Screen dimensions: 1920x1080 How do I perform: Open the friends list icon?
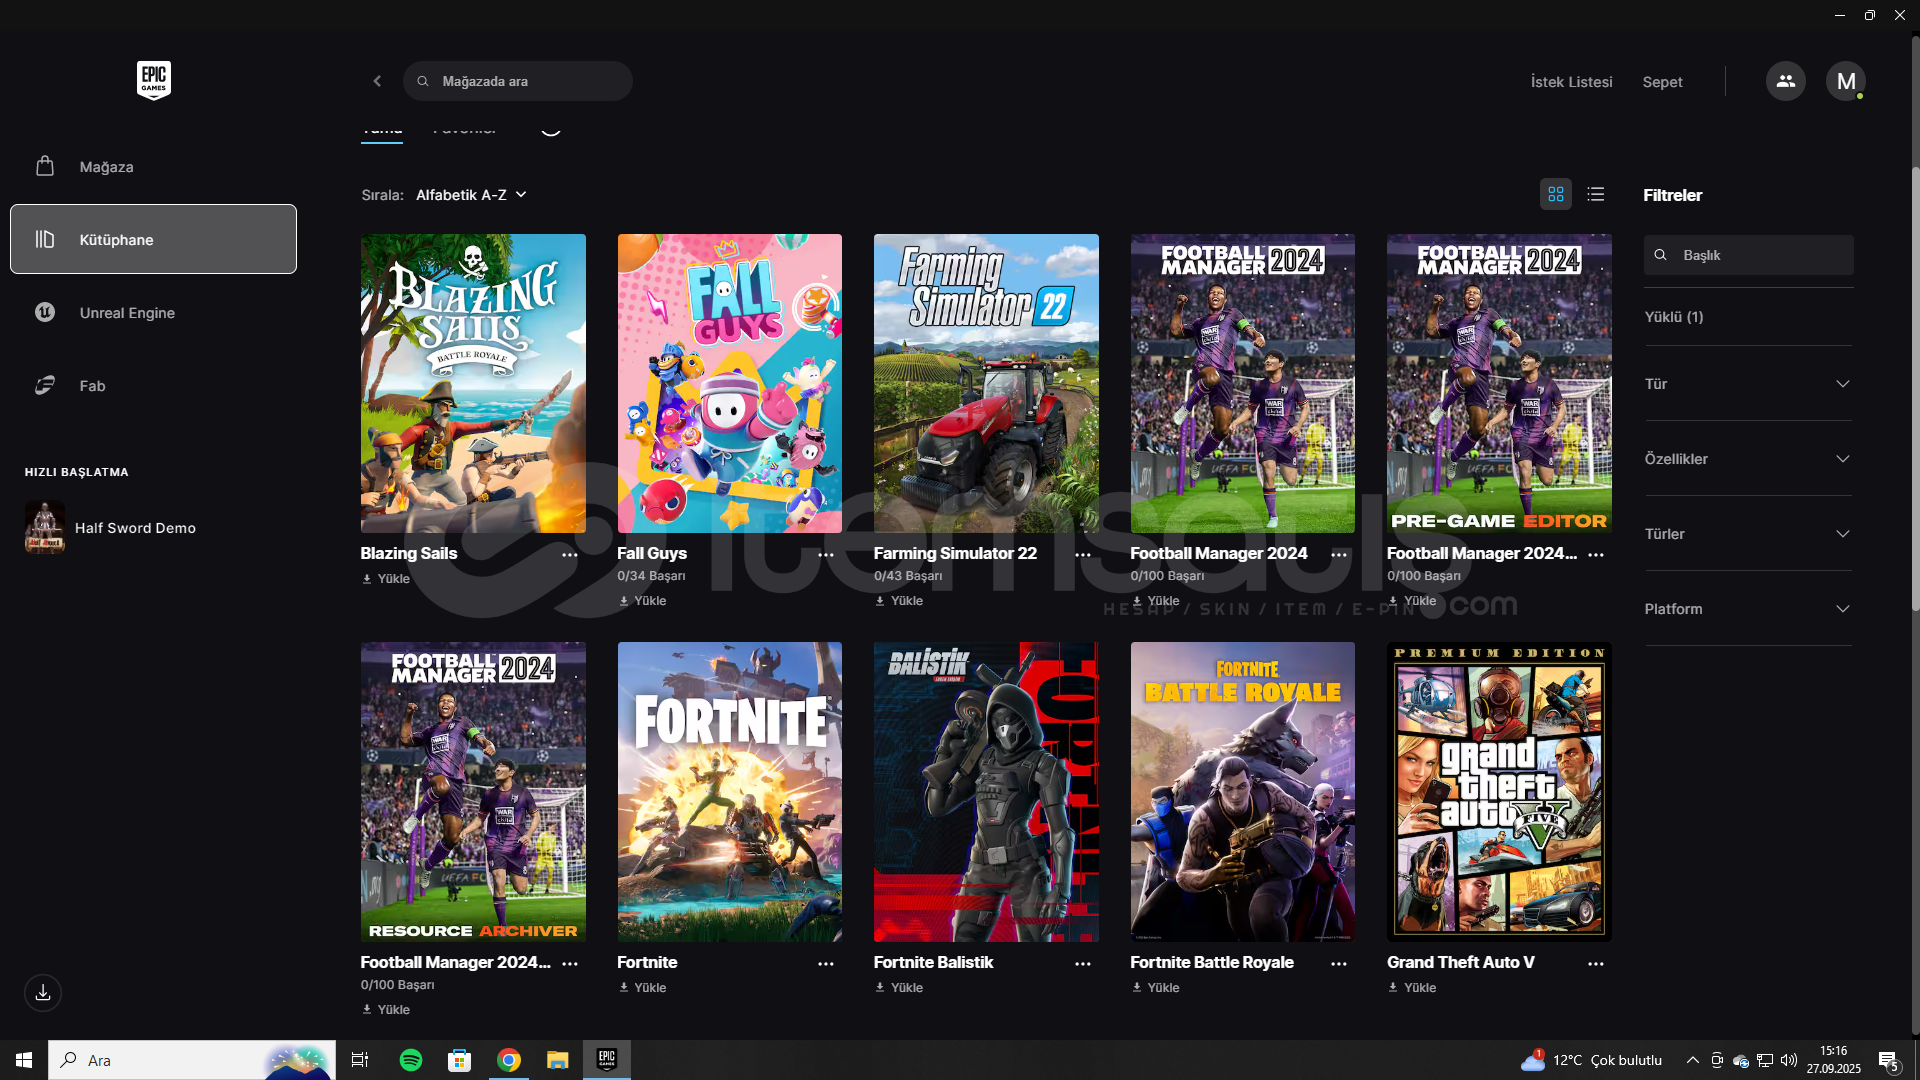pyautogui.click(x=1785, y=81)
